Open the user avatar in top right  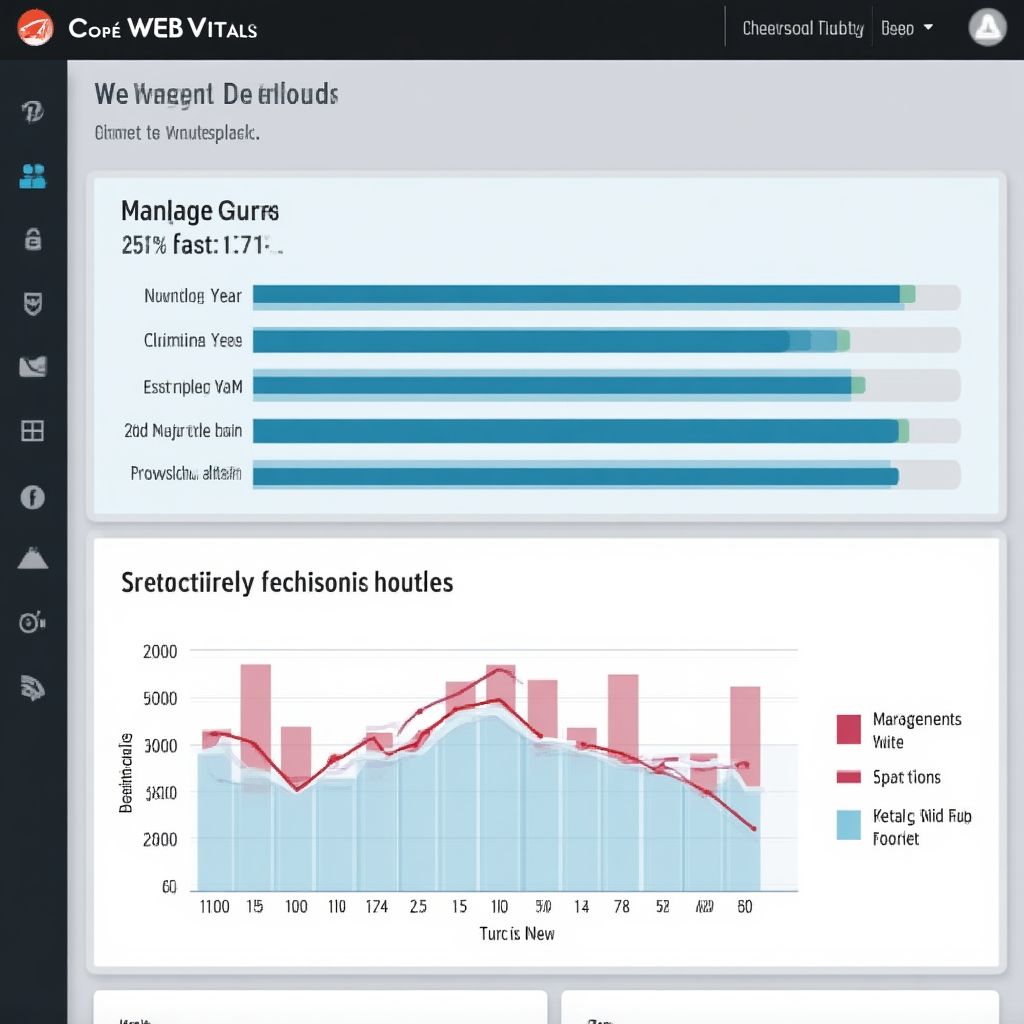987,28
